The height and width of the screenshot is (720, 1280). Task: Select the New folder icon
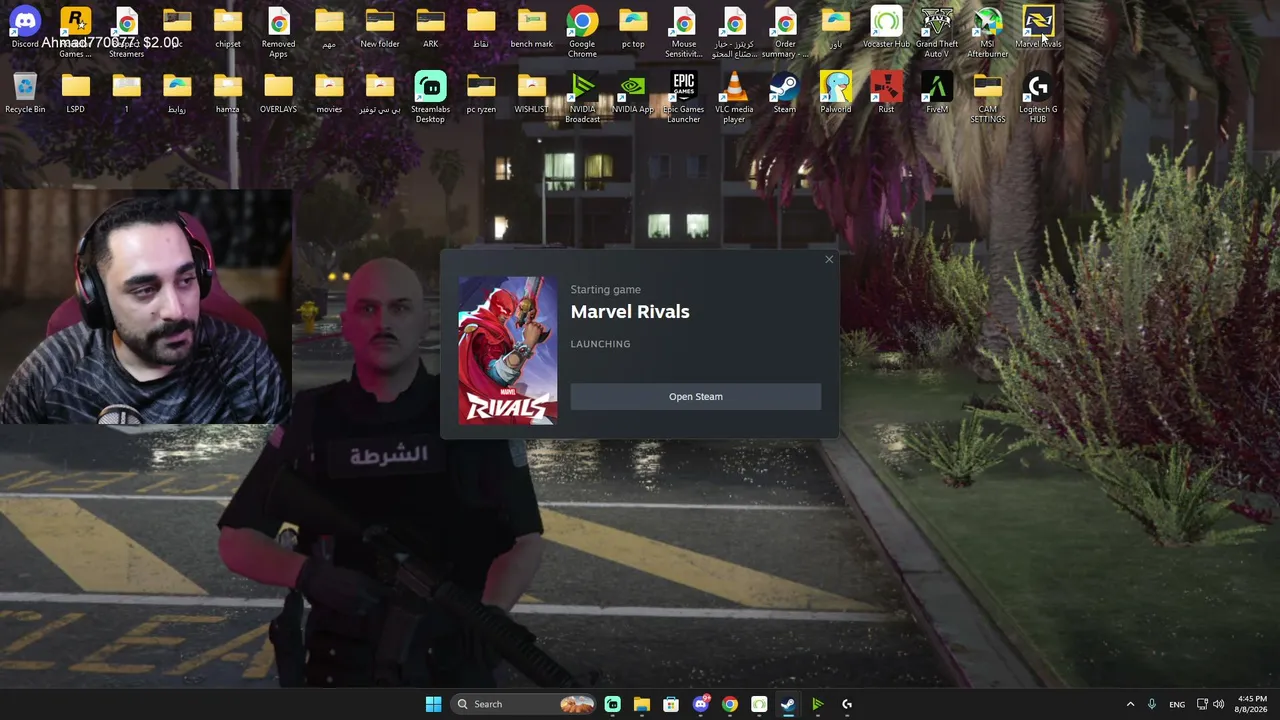click(380, 28)
